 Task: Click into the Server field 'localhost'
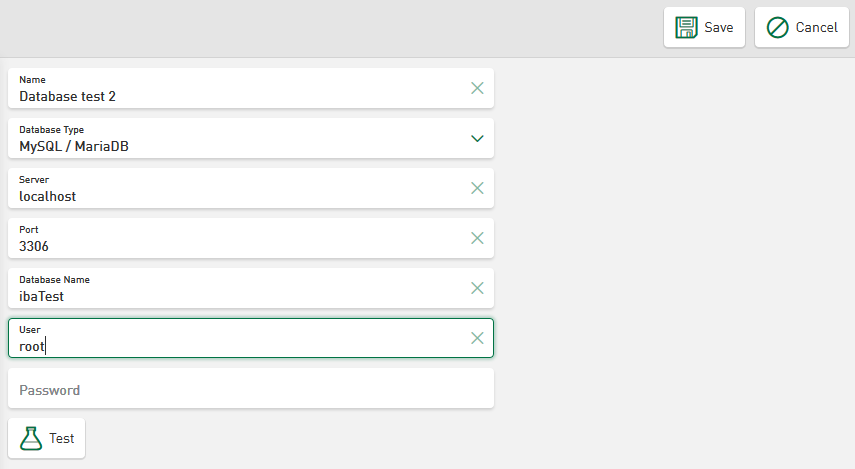(240, 196)
